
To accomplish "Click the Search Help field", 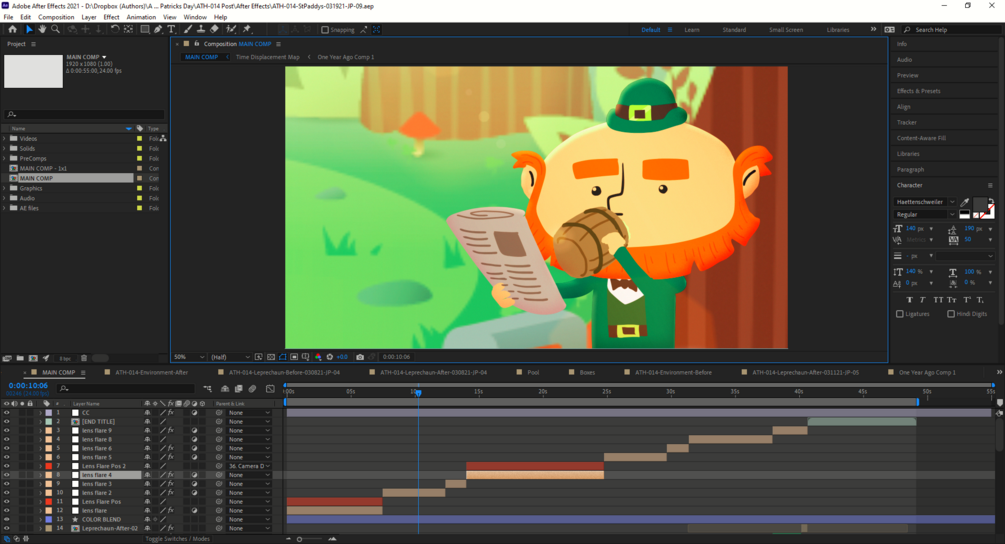I will [952, 29].
